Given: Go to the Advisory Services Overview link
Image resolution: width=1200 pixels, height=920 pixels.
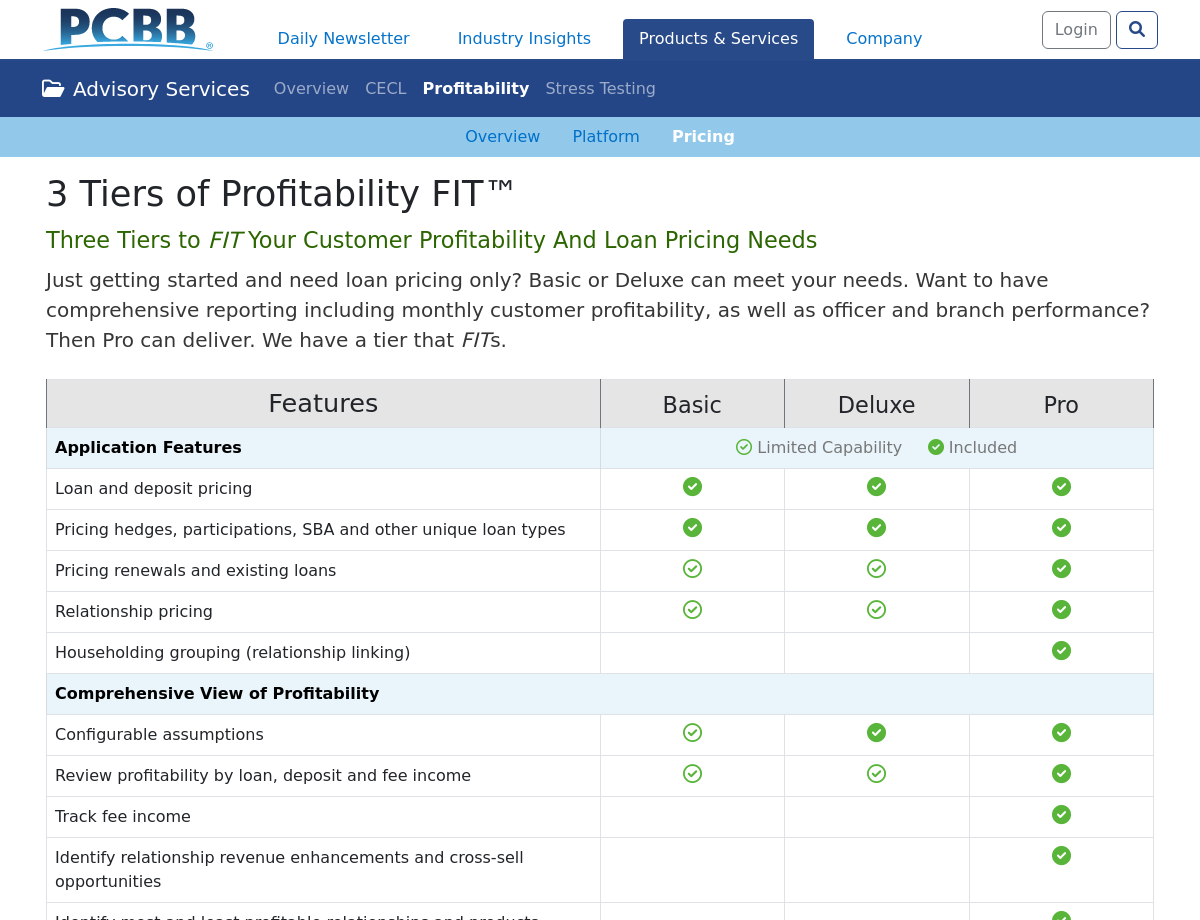Looking at the screenshot, I should point(311,88).
